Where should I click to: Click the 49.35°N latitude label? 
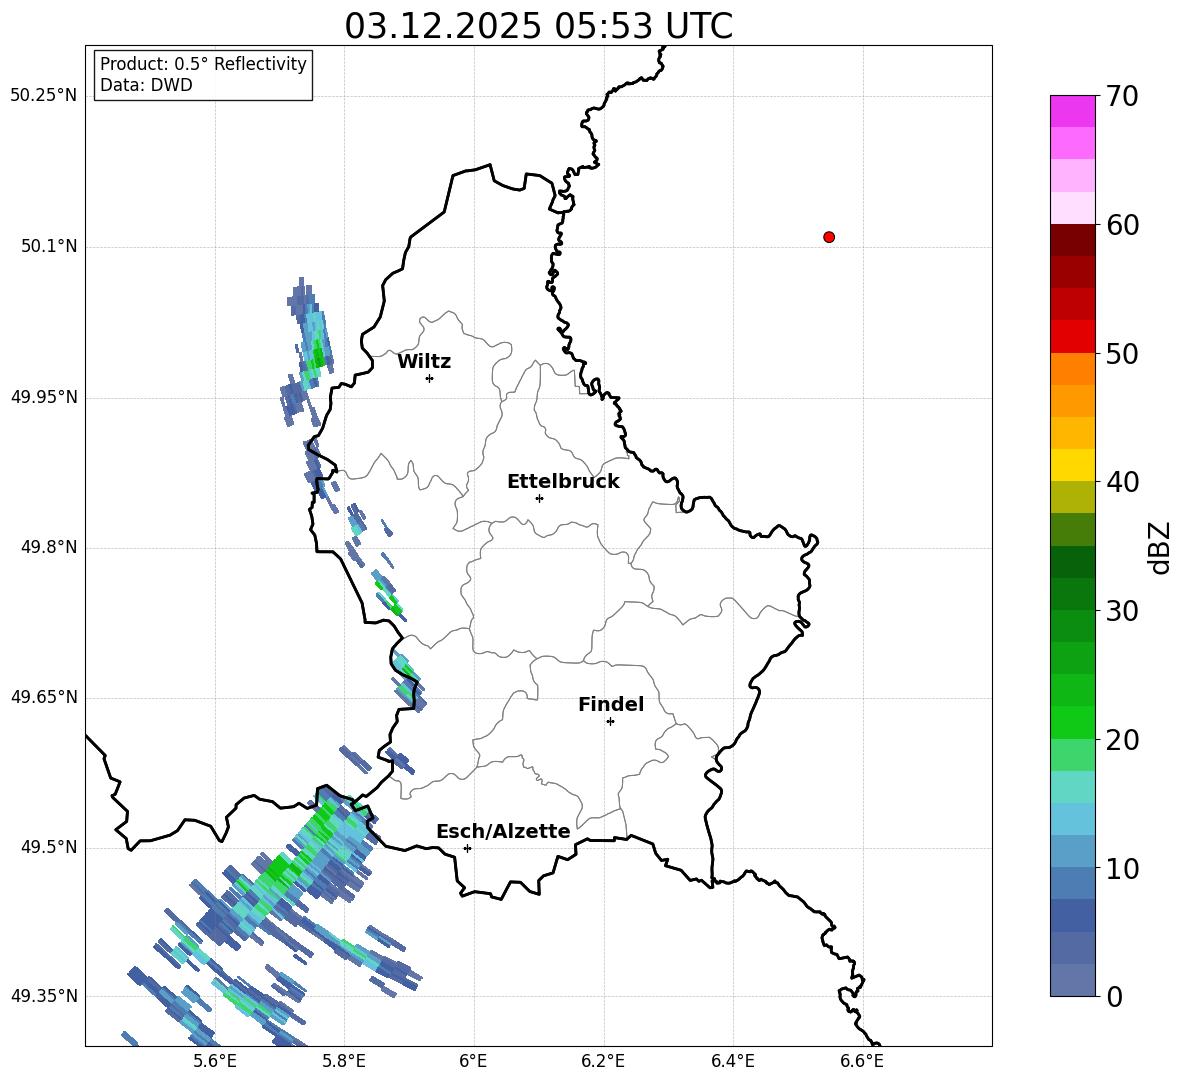(44, 996)
